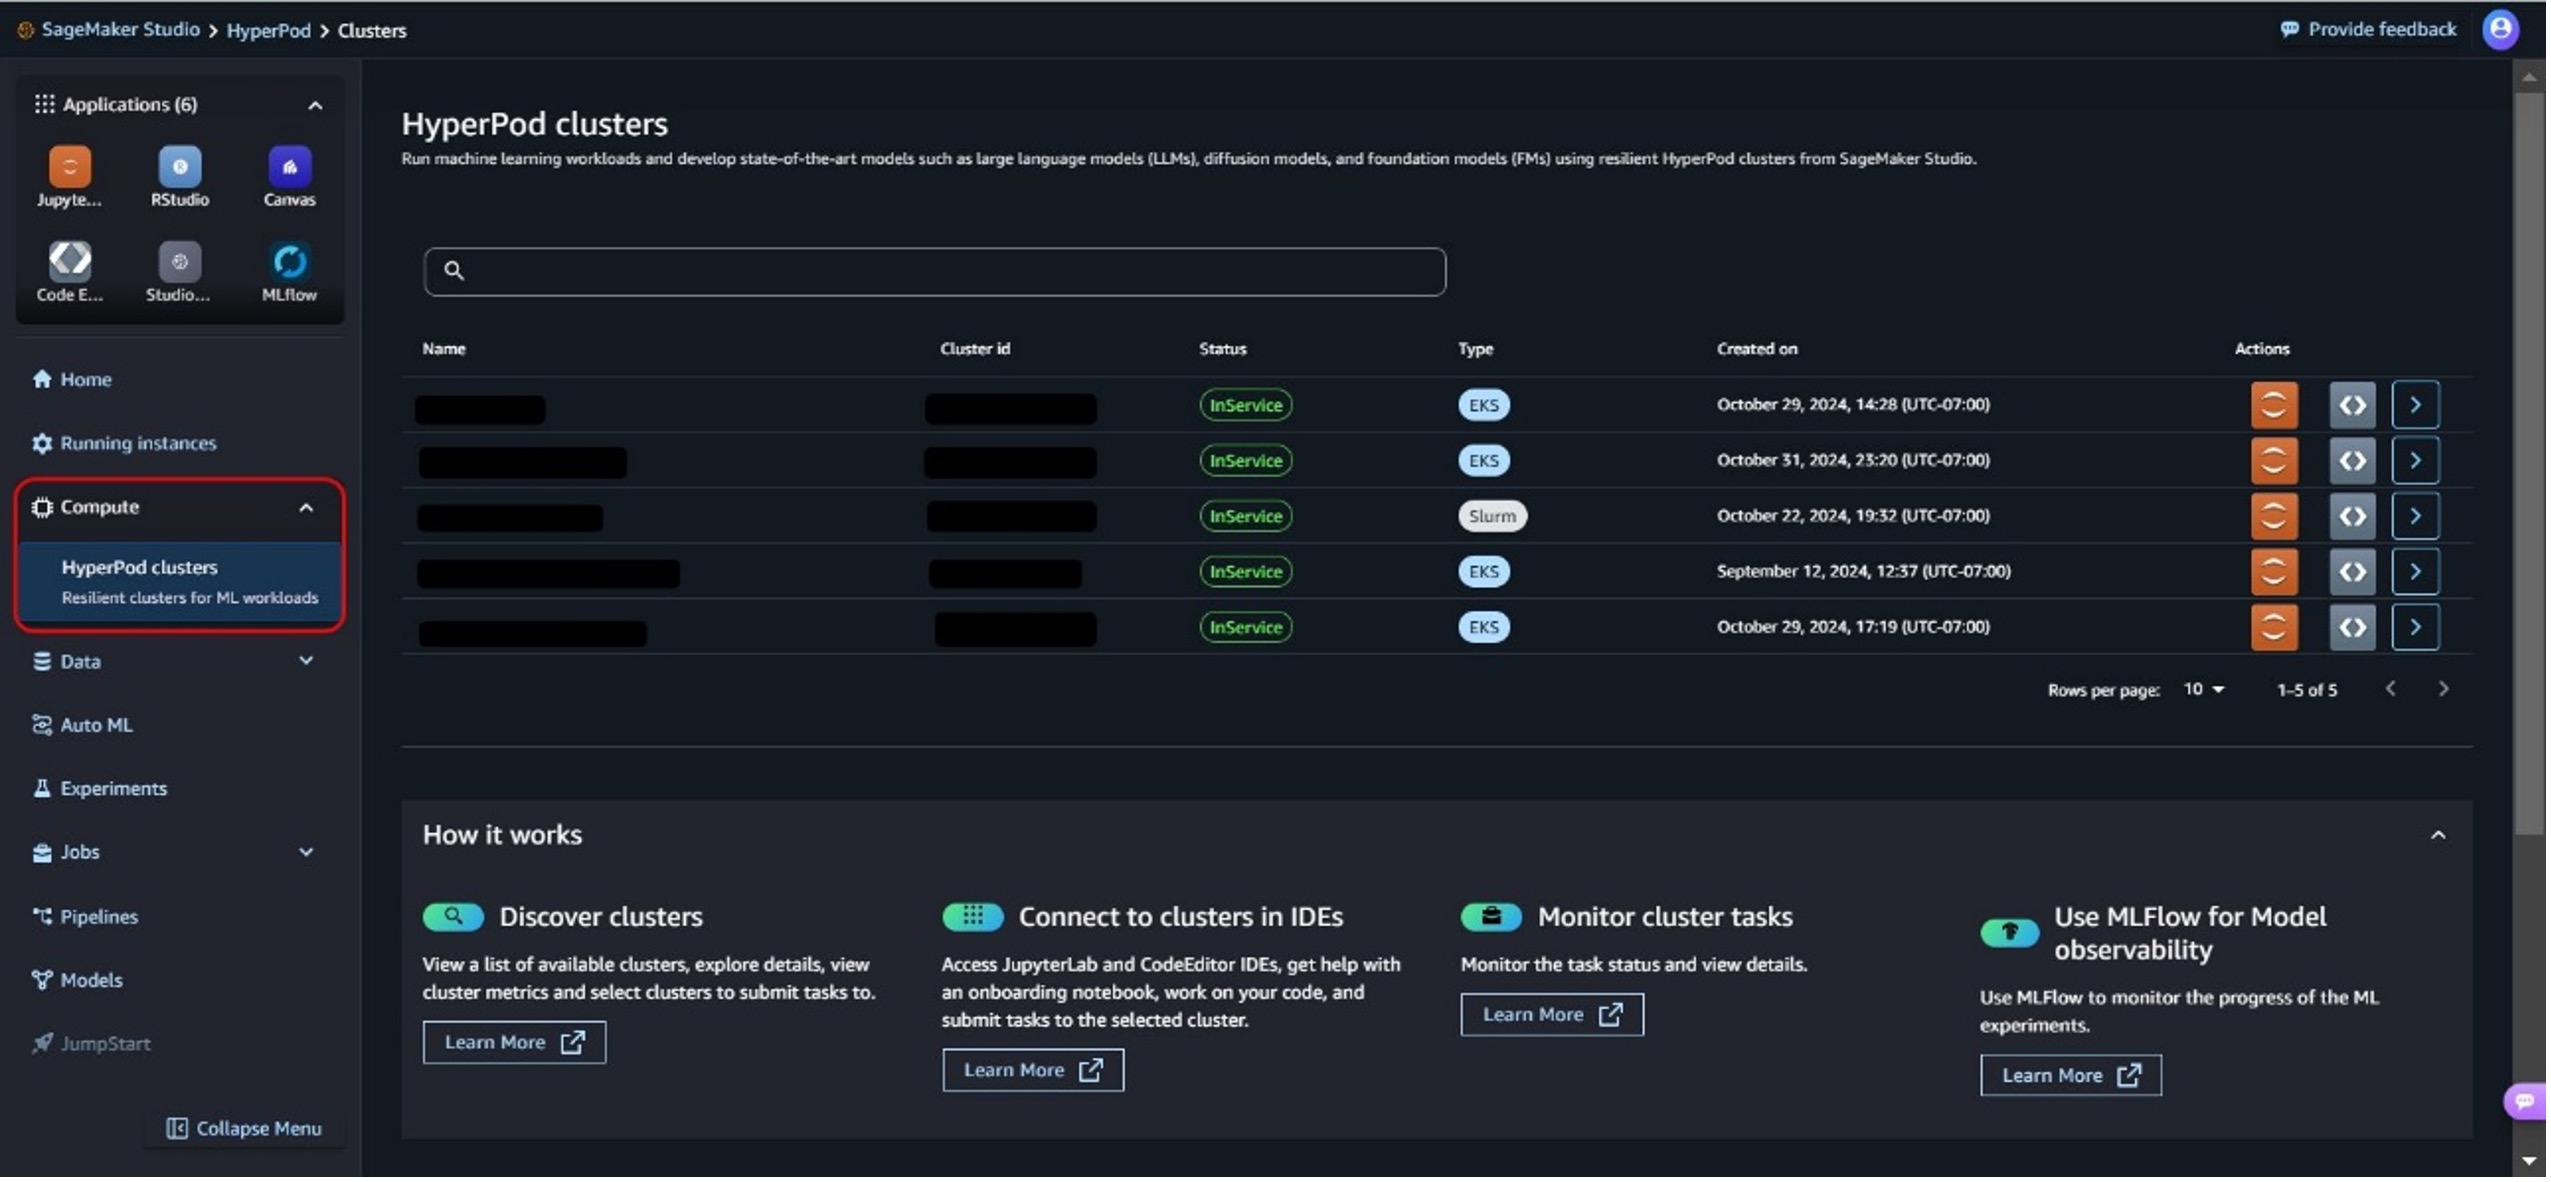Click the Collapse Menu button
Screen dimensions: 2551x1182
pos(245,1130)
